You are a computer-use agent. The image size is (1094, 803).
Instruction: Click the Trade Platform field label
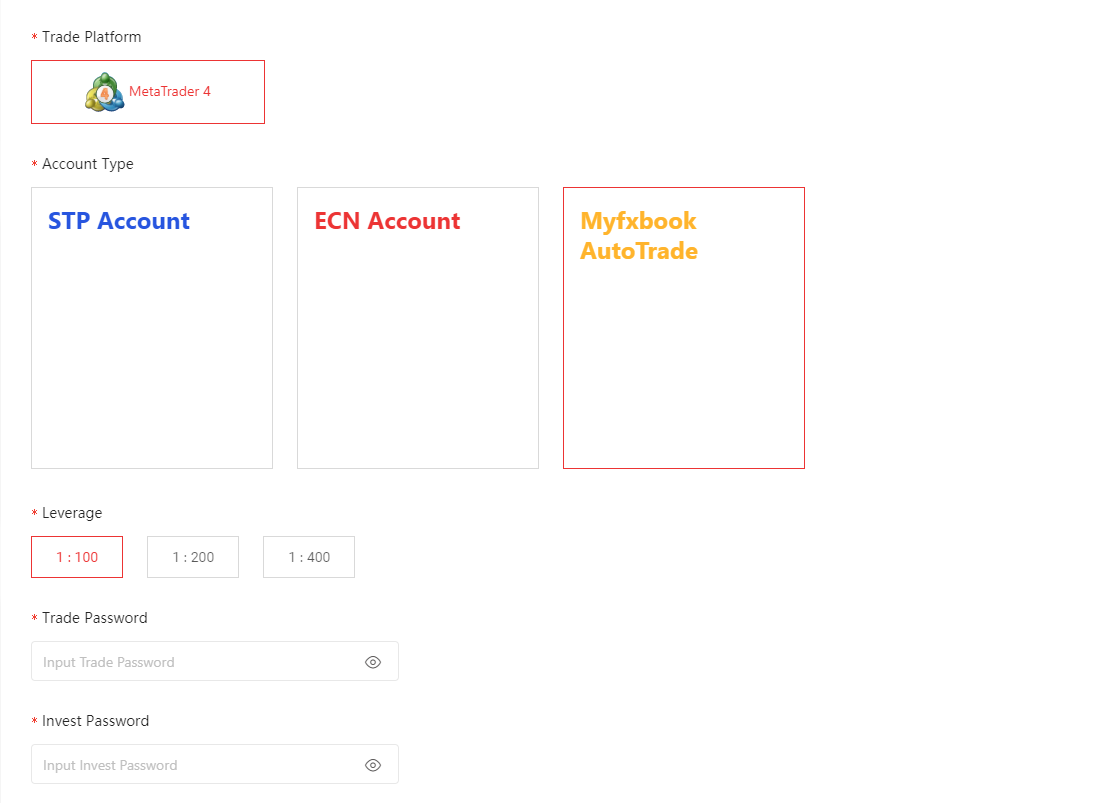[x=91, y=37]
